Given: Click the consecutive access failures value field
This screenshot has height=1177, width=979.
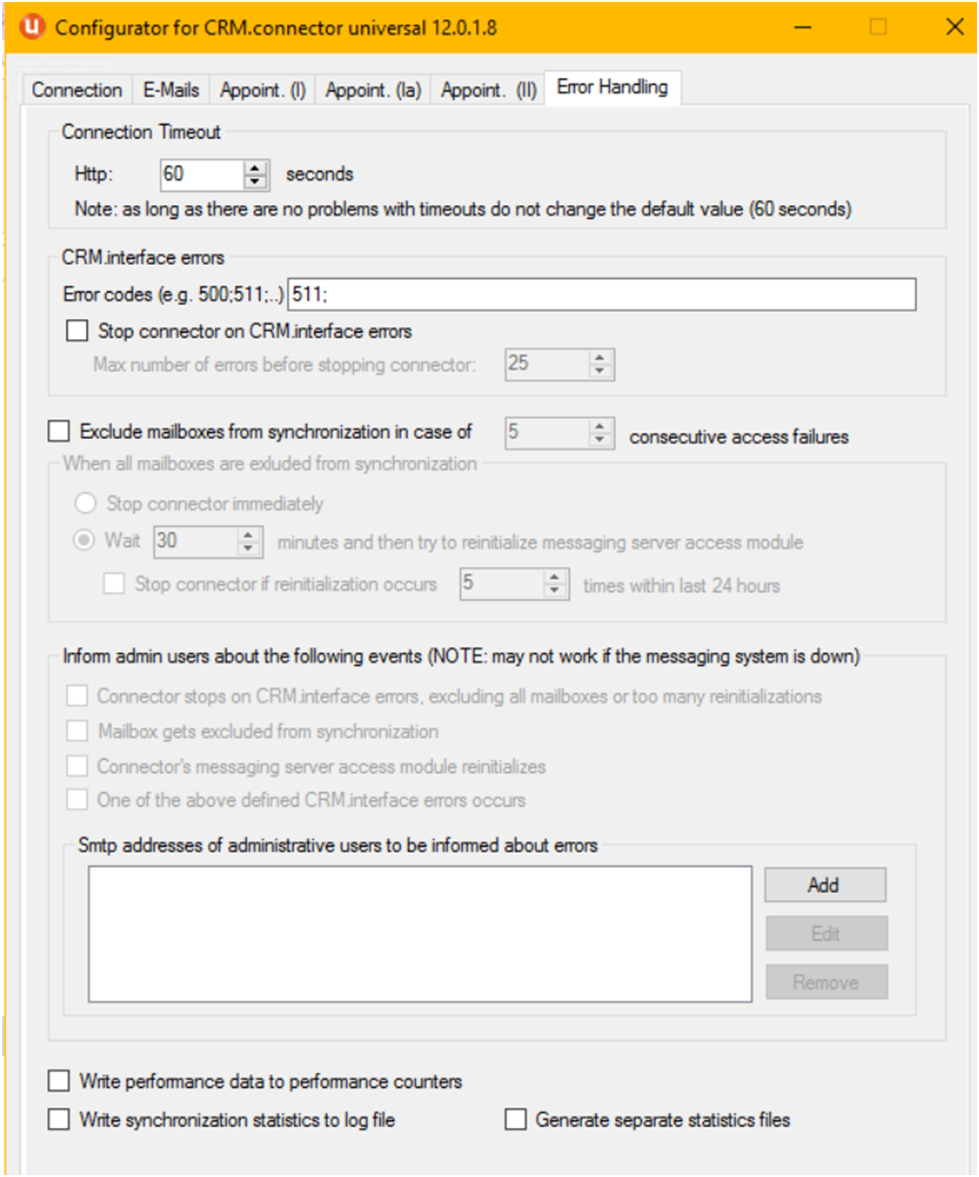Looking at the screenshot, I should point(547,433).
